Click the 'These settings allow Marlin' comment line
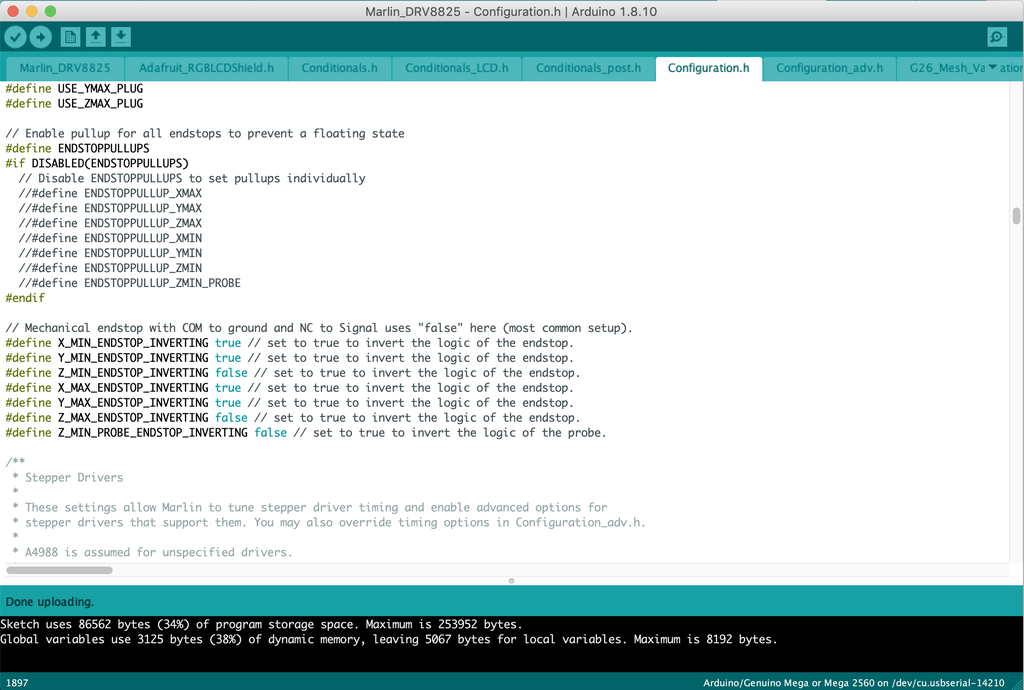Viewport: 1024px width, 690px height. tap(310, 508)
